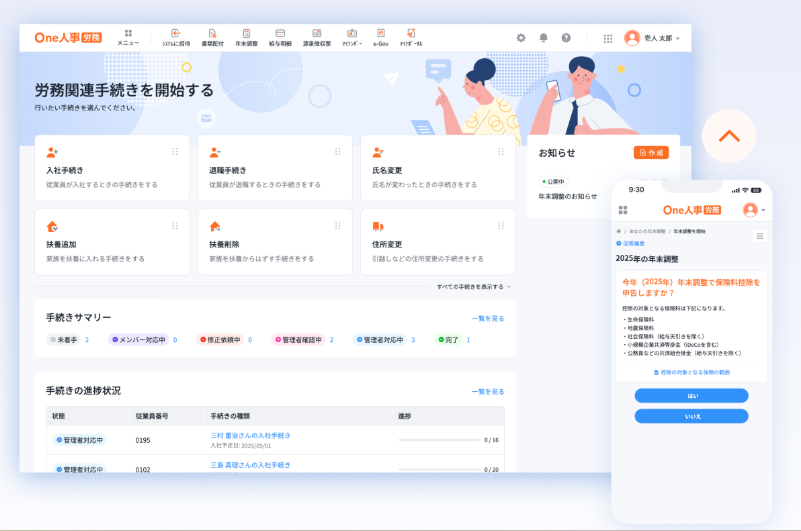Image resolution: width=801 pixels, height=531 pixels.
Task: Expand すべての手続きを表示する
Action: (474, 287)
